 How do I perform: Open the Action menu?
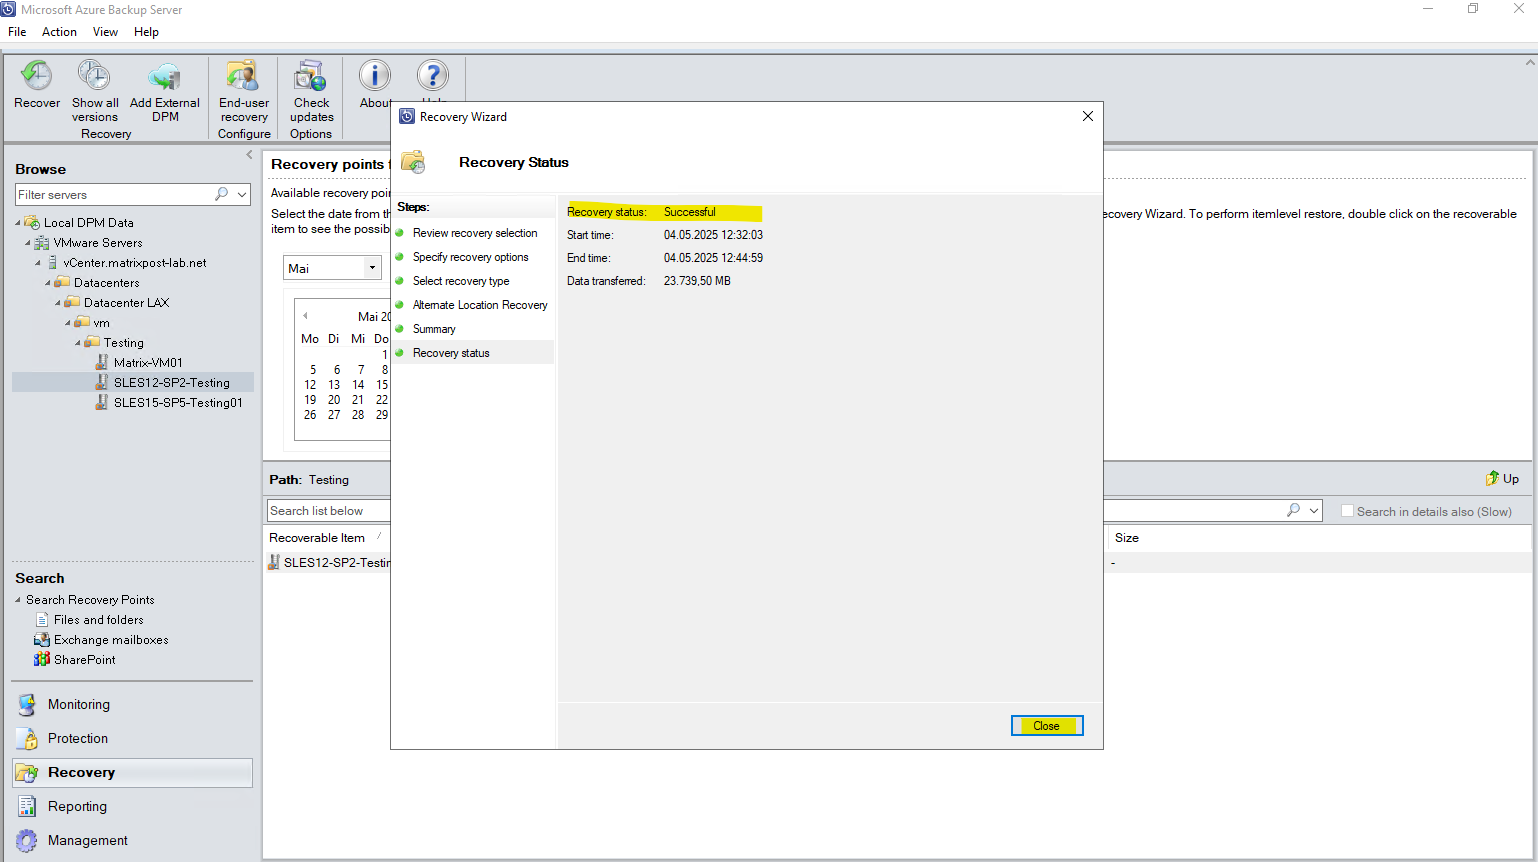click(59, 32)
